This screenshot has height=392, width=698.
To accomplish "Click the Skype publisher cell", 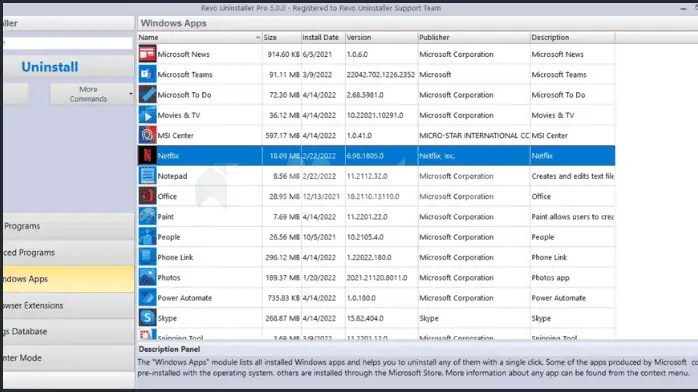I will click(474, 319).
